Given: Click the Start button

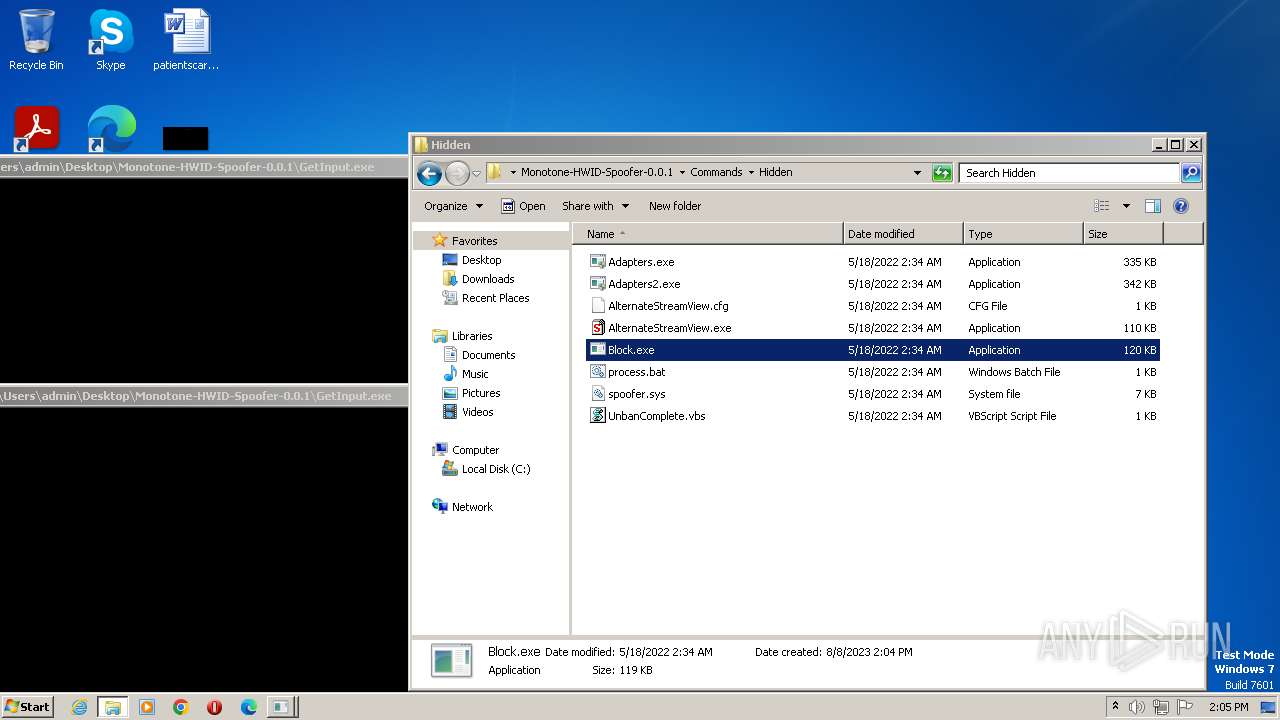Looking at the screenshot, I should pos(27,707).
